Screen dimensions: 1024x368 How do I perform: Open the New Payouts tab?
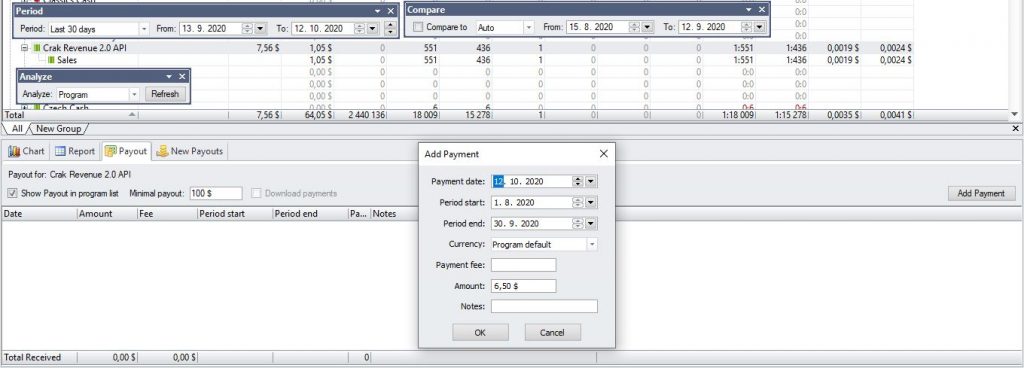[x=189, y=151]
